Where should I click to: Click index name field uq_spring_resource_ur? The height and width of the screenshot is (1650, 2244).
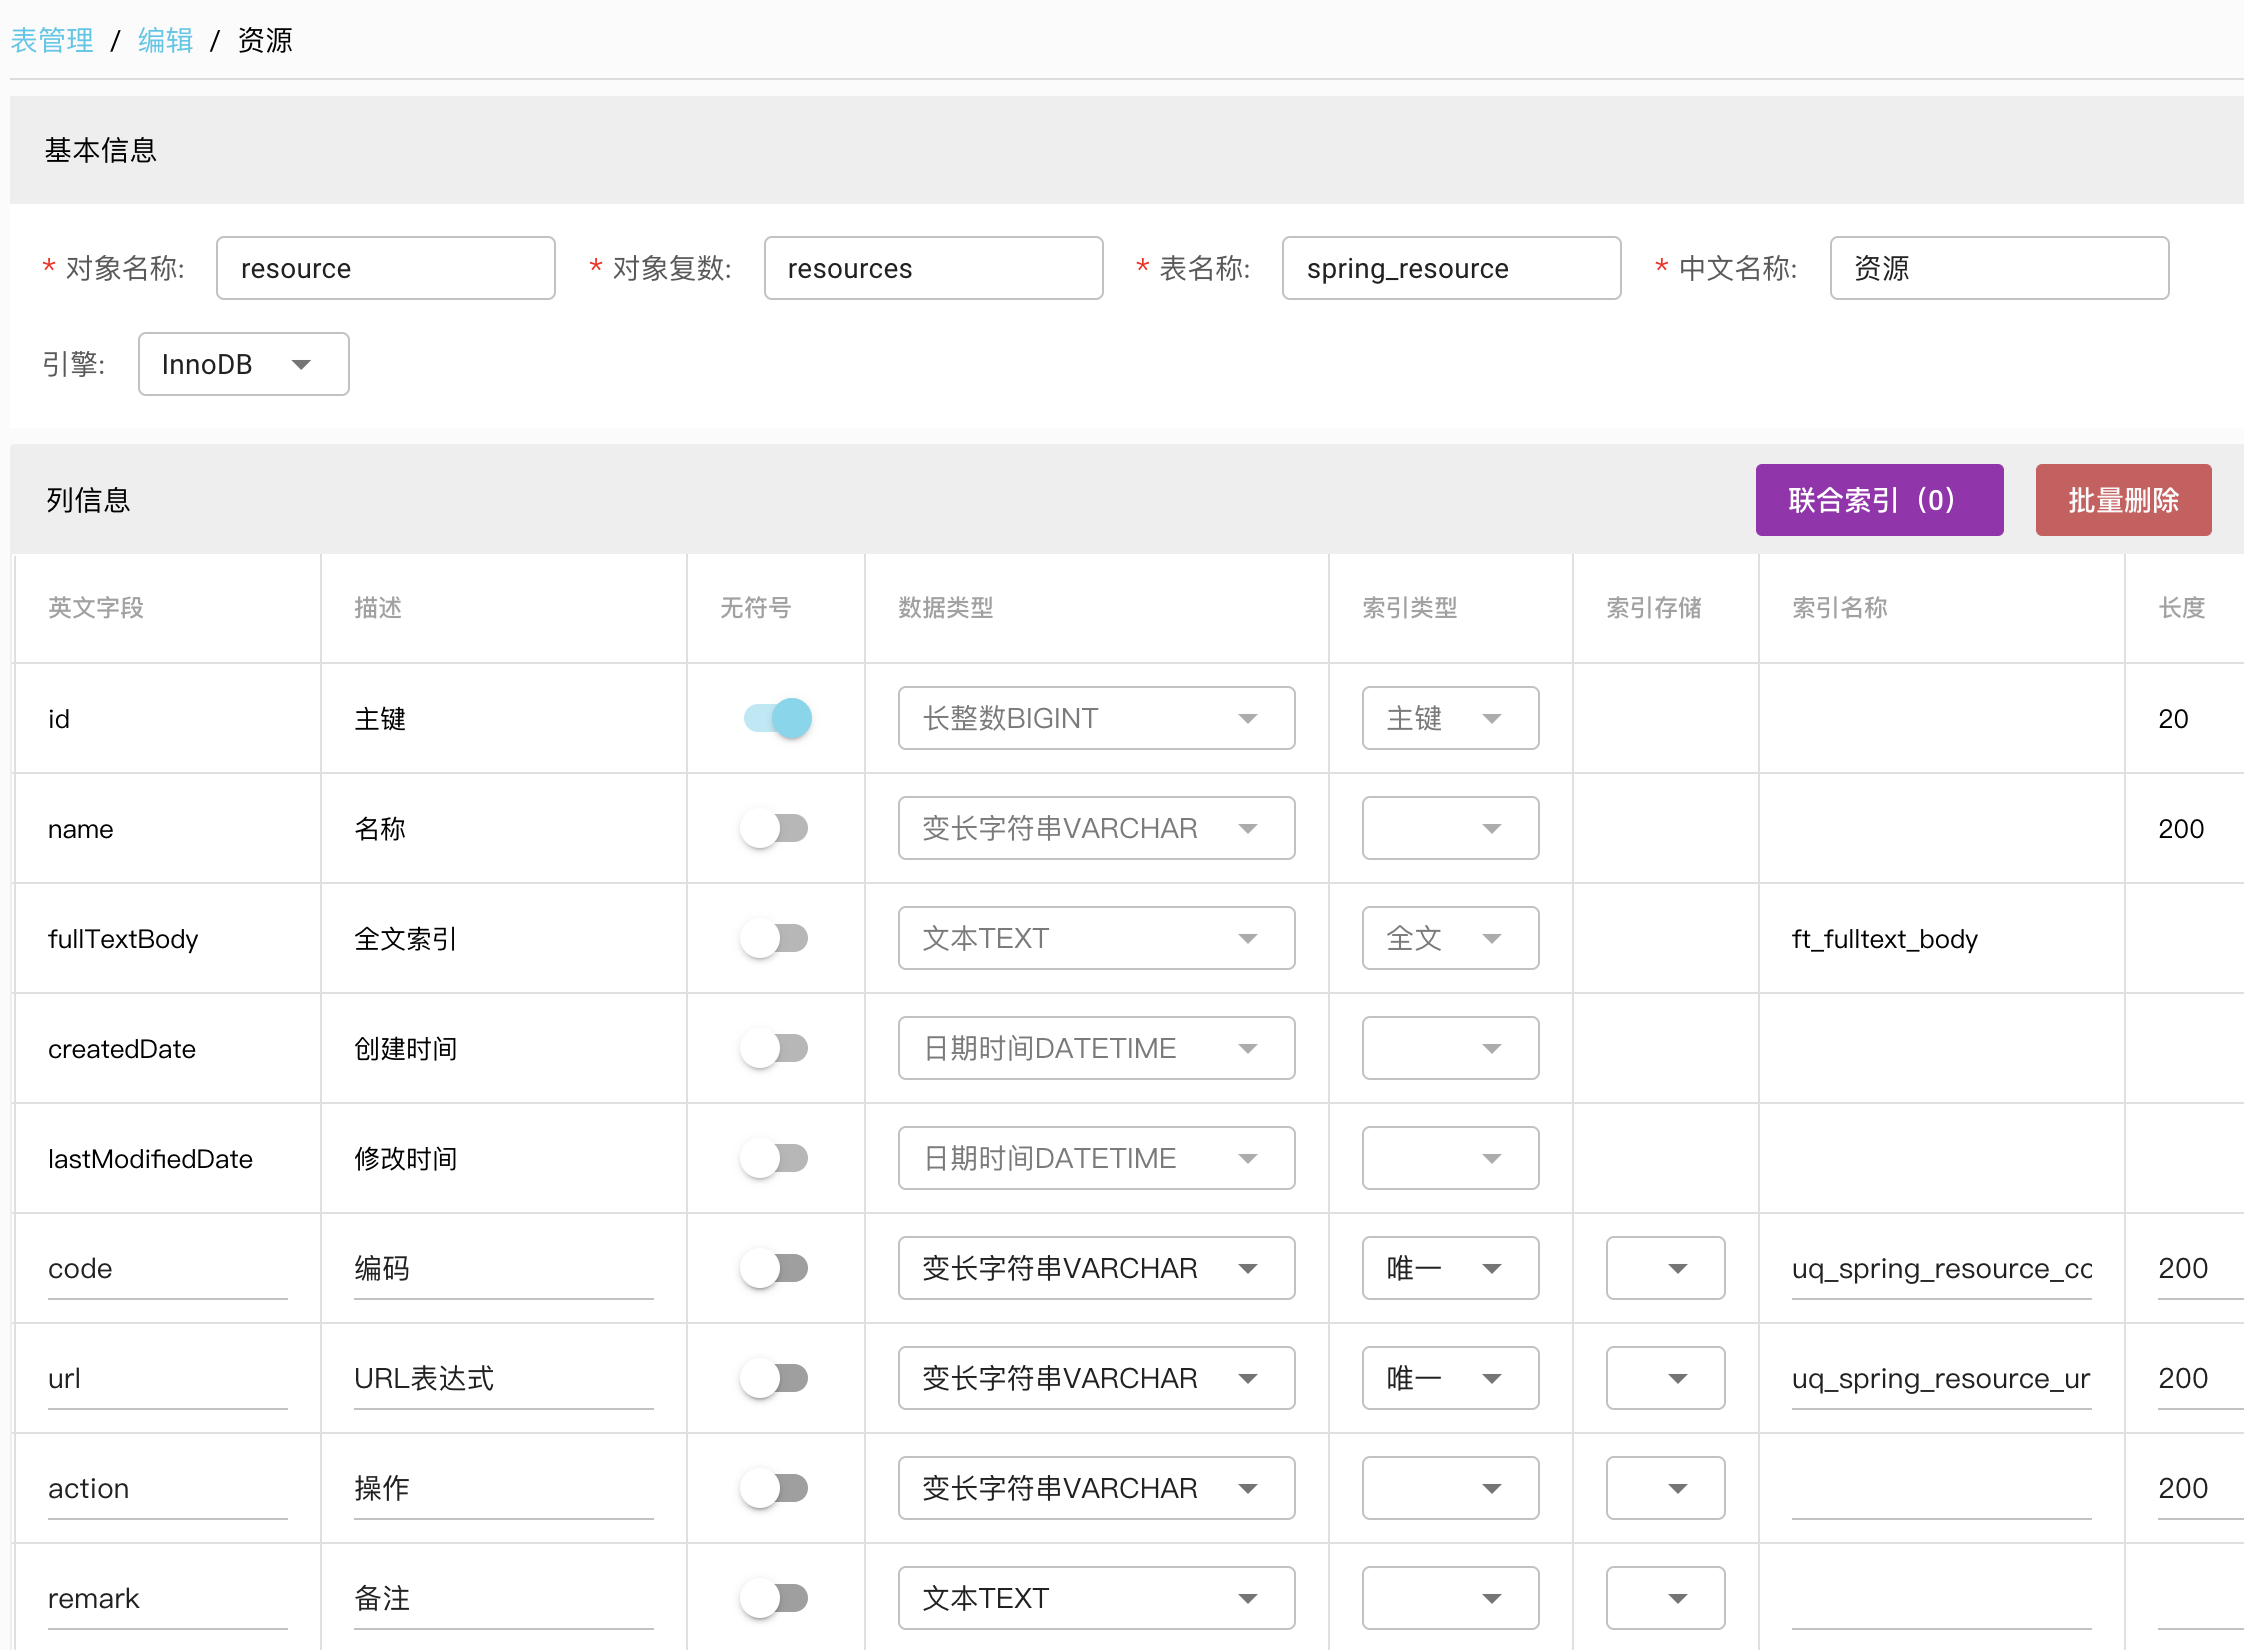[1940, 1378]
